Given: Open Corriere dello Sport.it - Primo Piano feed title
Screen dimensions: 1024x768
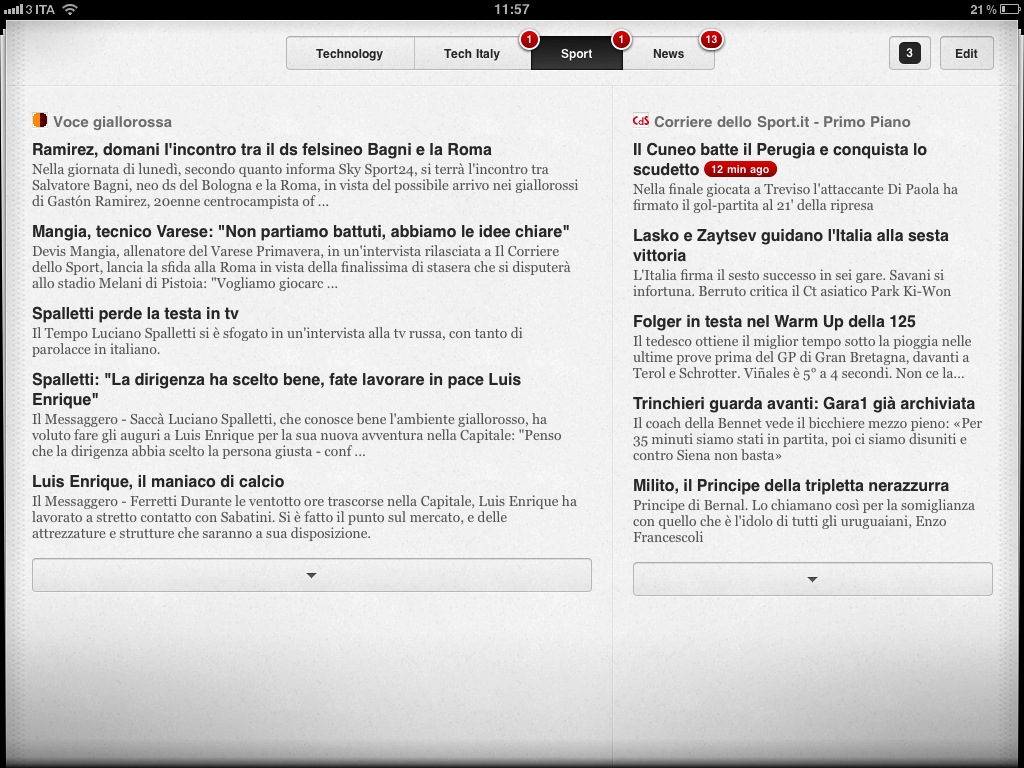Looking at the screenshot, I should (782, 121).
